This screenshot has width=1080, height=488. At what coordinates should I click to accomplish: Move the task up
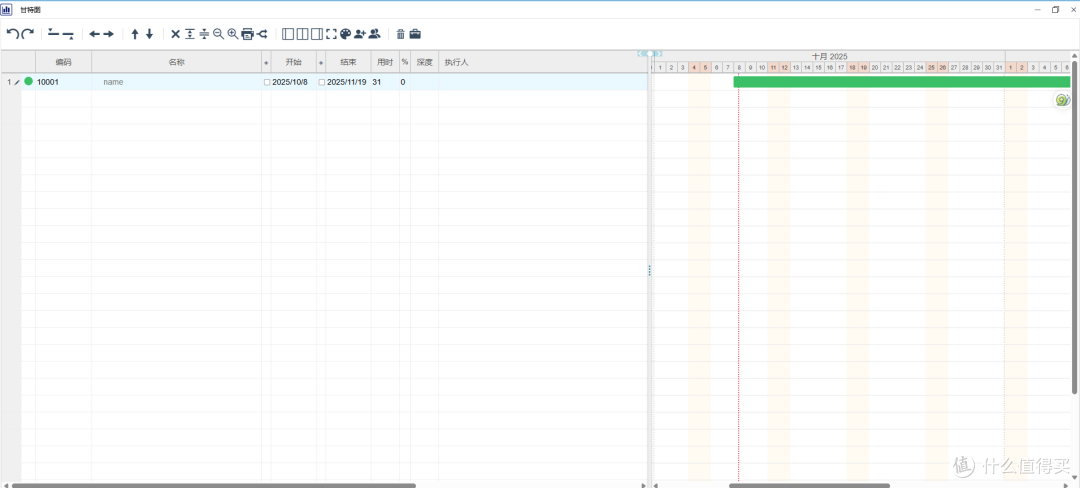pos(135,34)
